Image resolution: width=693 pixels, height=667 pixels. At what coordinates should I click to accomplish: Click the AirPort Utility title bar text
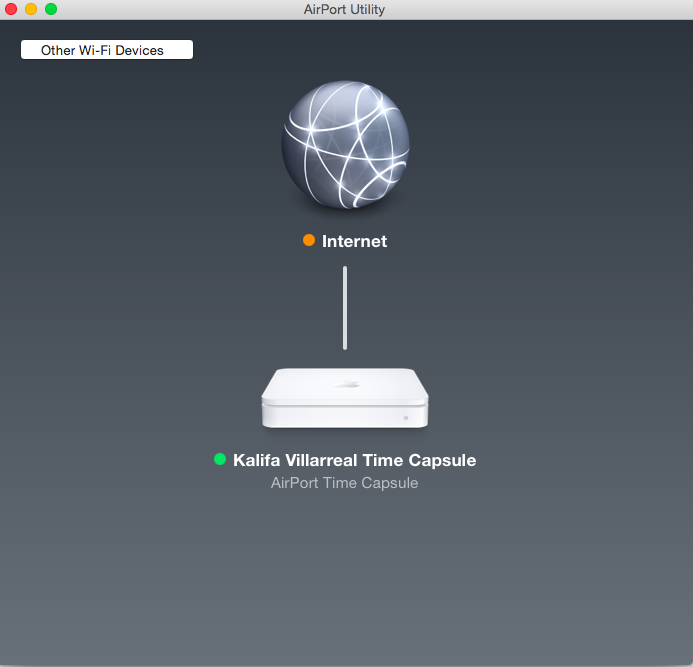pos(344,9)
